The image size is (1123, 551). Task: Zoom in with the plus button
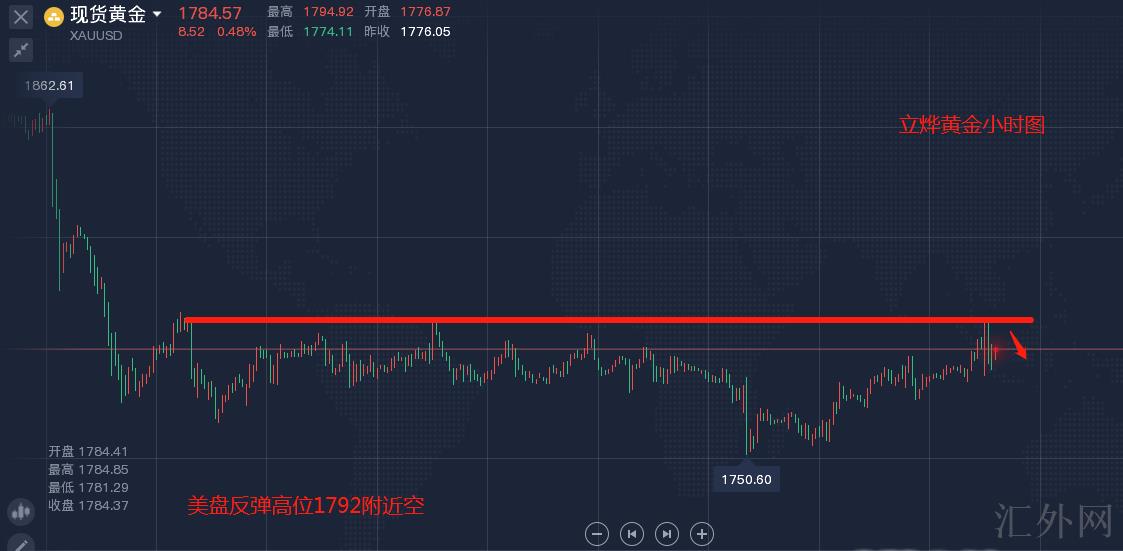tap(702, 534)
